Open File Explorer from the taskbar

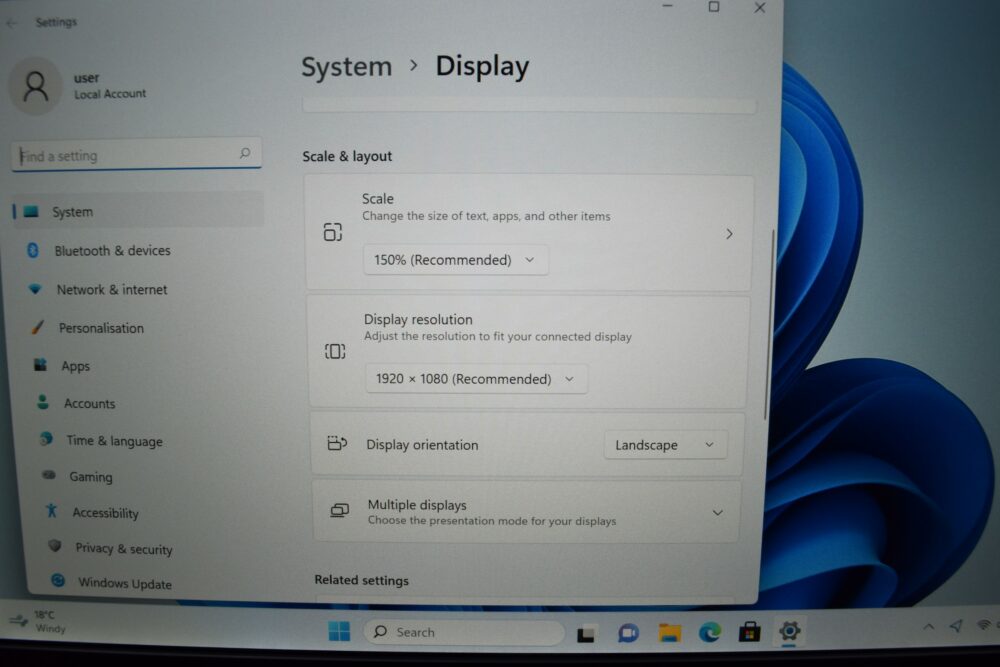coord(670,633)
